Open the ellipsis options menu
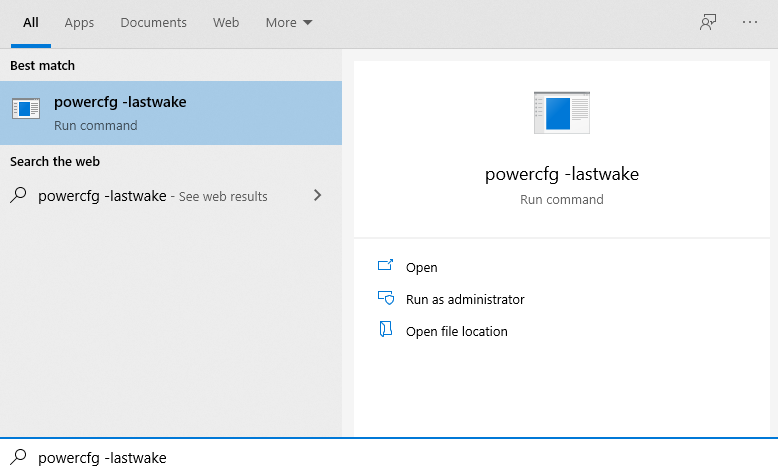 click(x=750, y=22)
